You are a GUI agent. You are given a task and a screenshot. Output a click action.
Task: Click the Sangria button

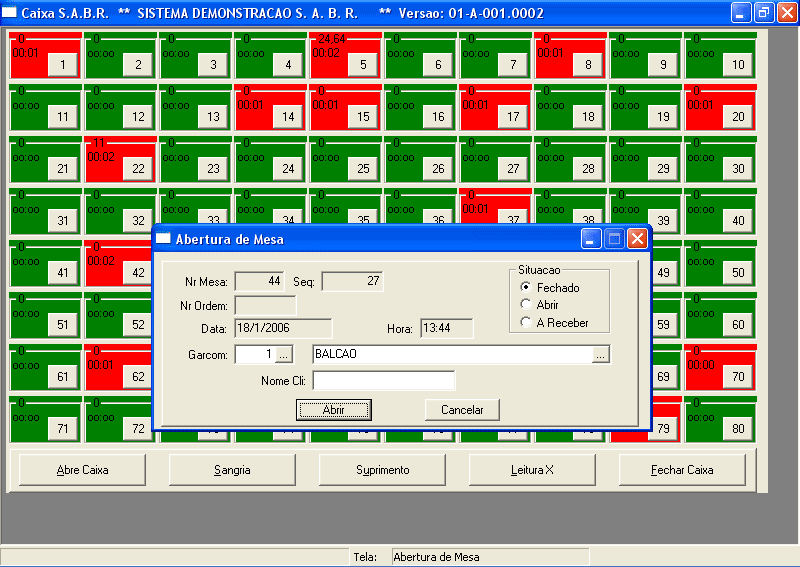232,470
